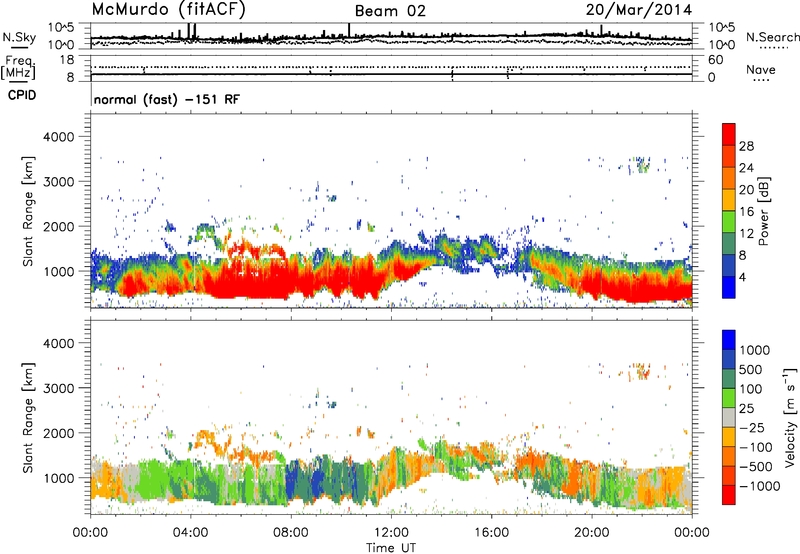Click the '16' value on Power colorbar
This screenshot has height=554, width=800.
pos(746,212)
